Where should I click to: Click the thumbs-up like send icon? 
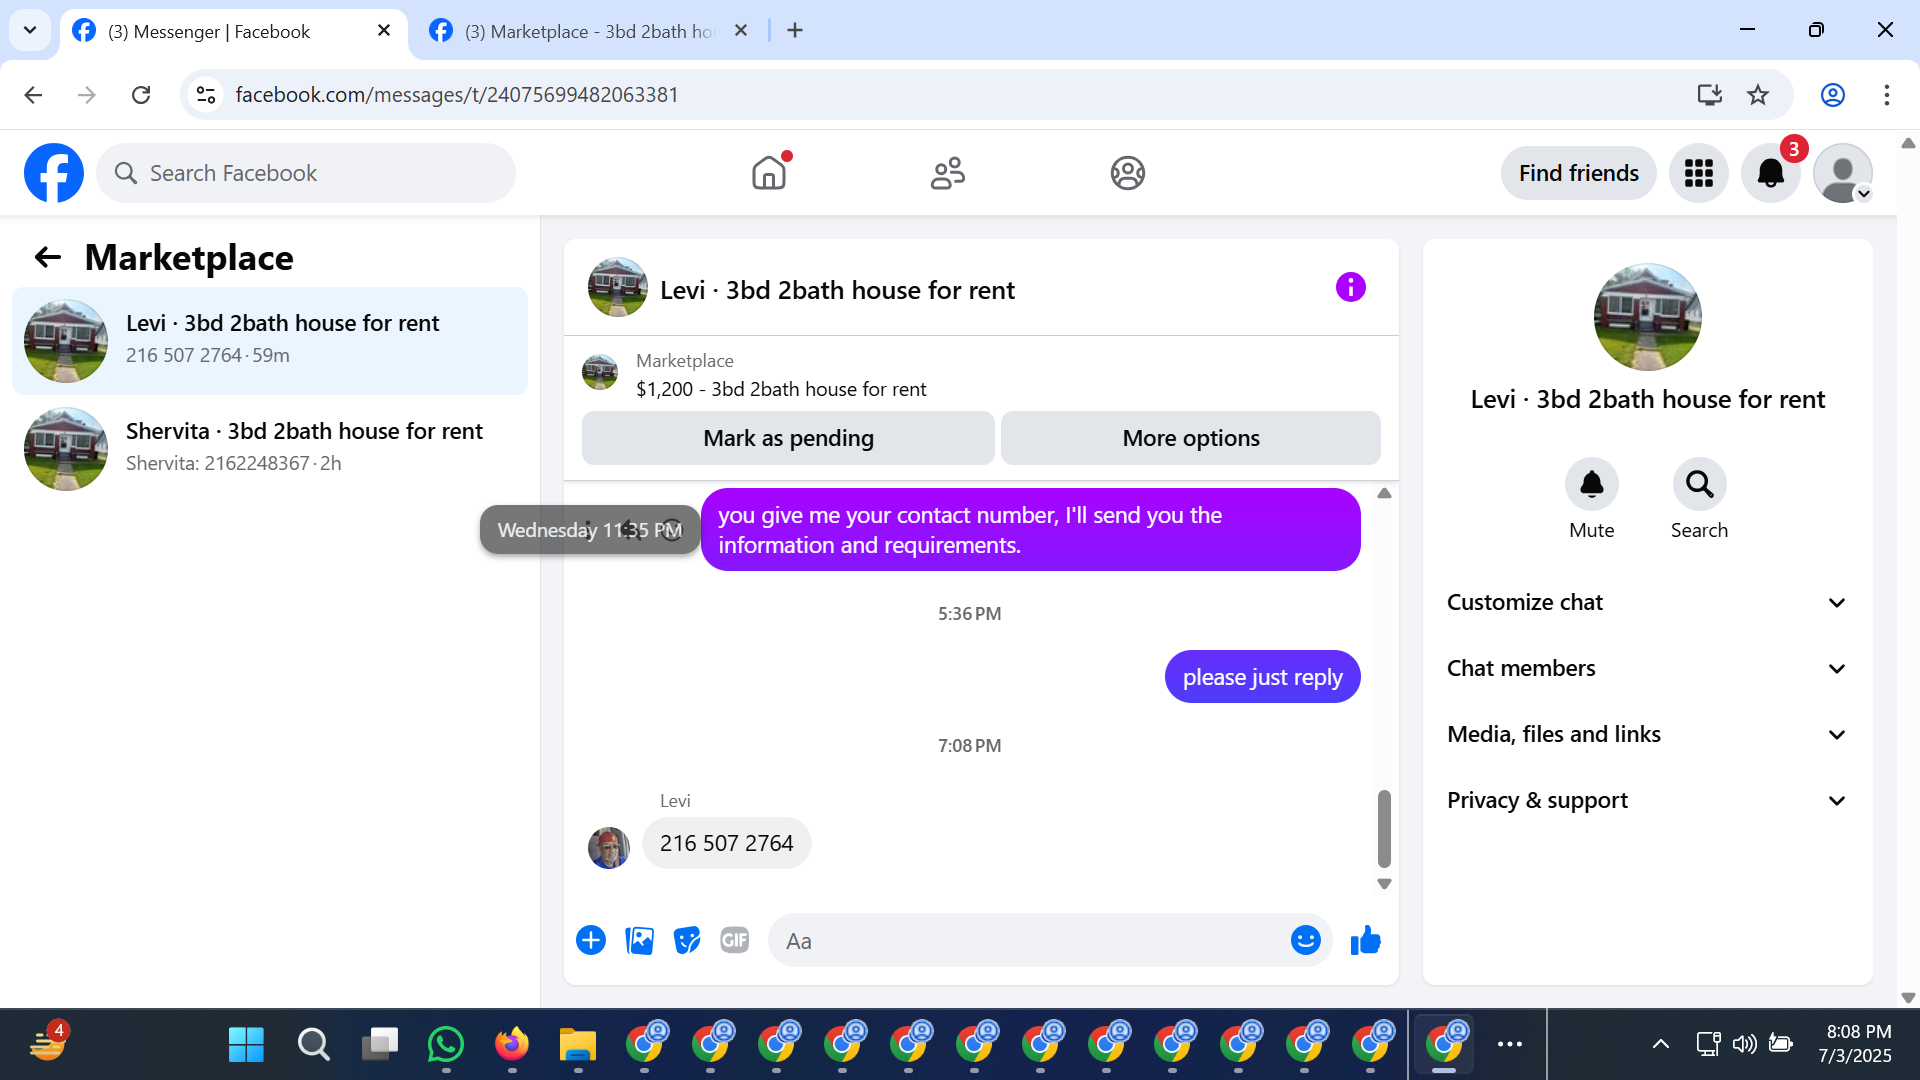[x=1365, y=941]
